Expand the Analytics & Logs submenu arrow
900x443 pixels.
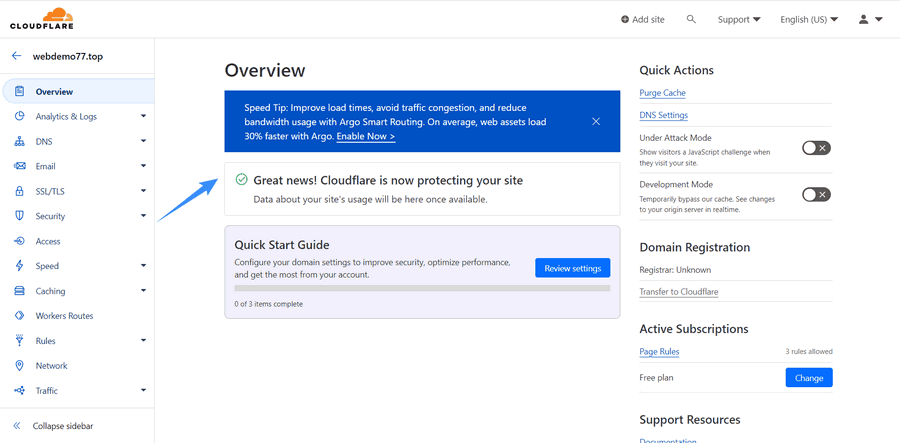point(143,116)
